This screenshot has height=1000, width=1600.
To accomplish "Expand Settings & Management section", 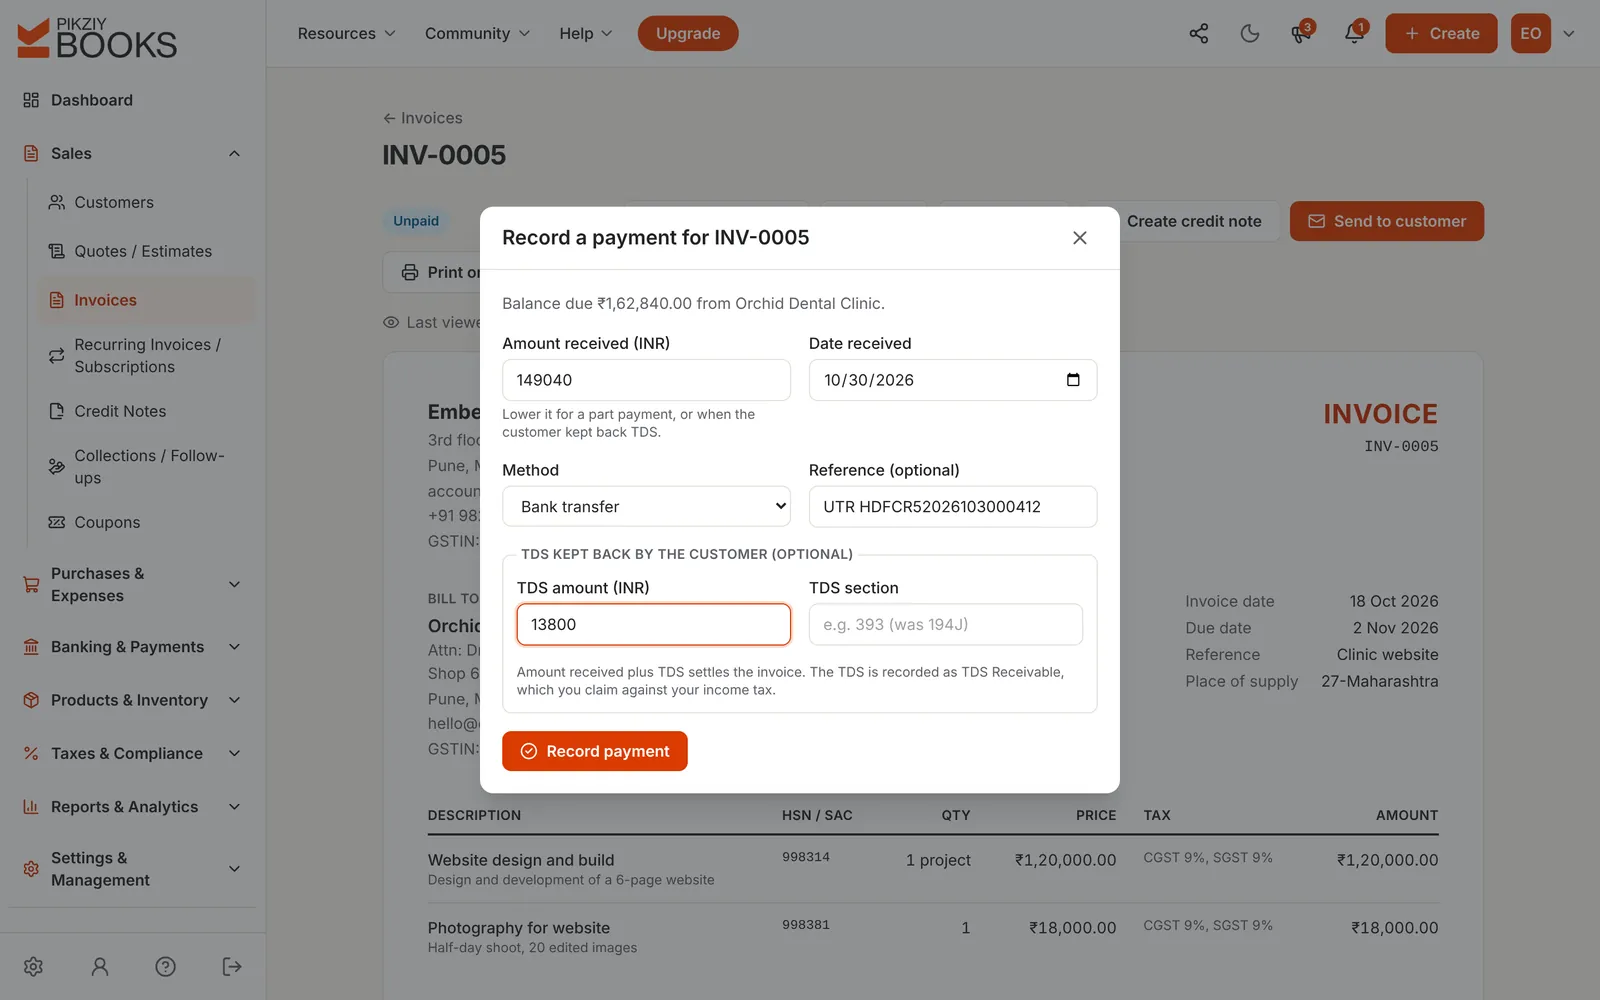I will point(132,869).
